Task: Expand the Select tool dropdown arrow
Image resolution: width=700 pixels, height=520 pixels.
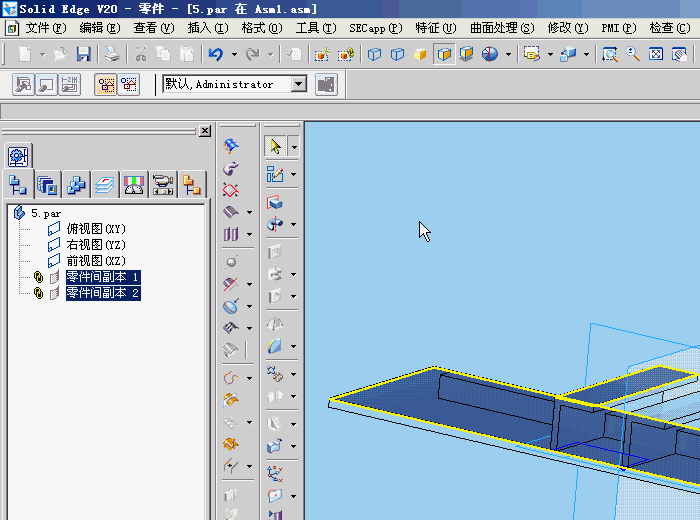Action: click(294, 146)
